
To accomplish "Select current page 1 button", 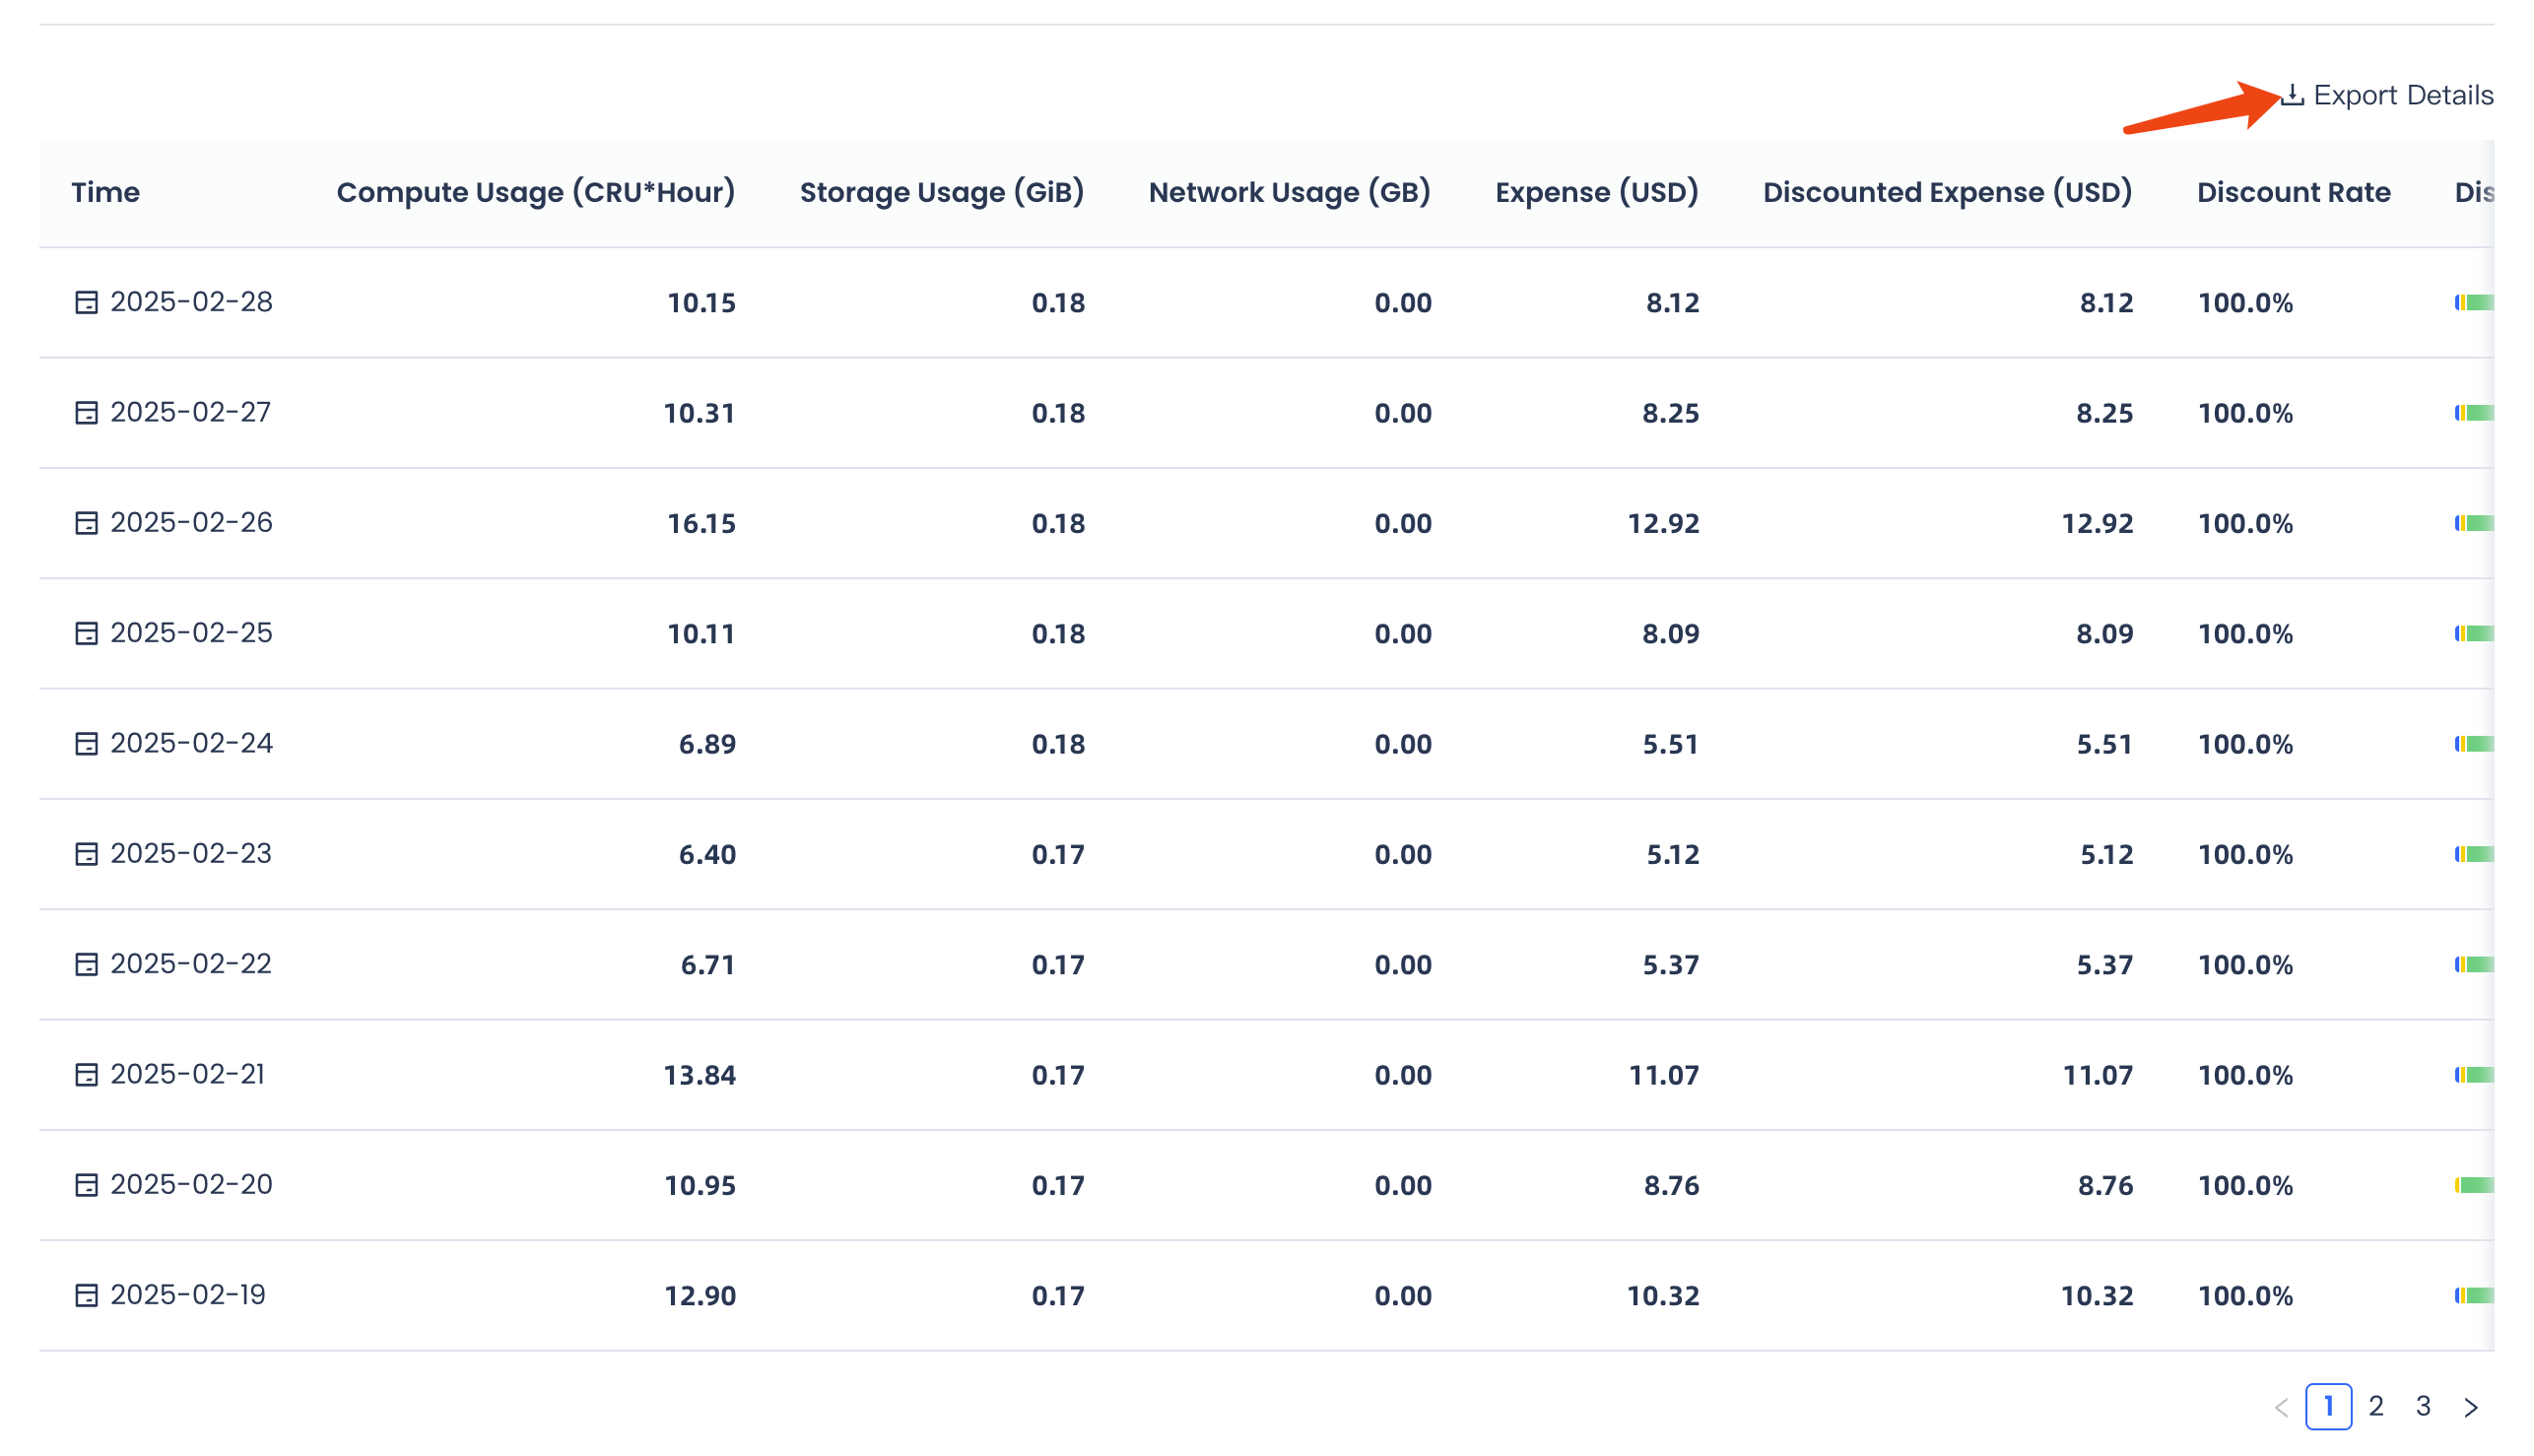I will coord(2328,1406).
